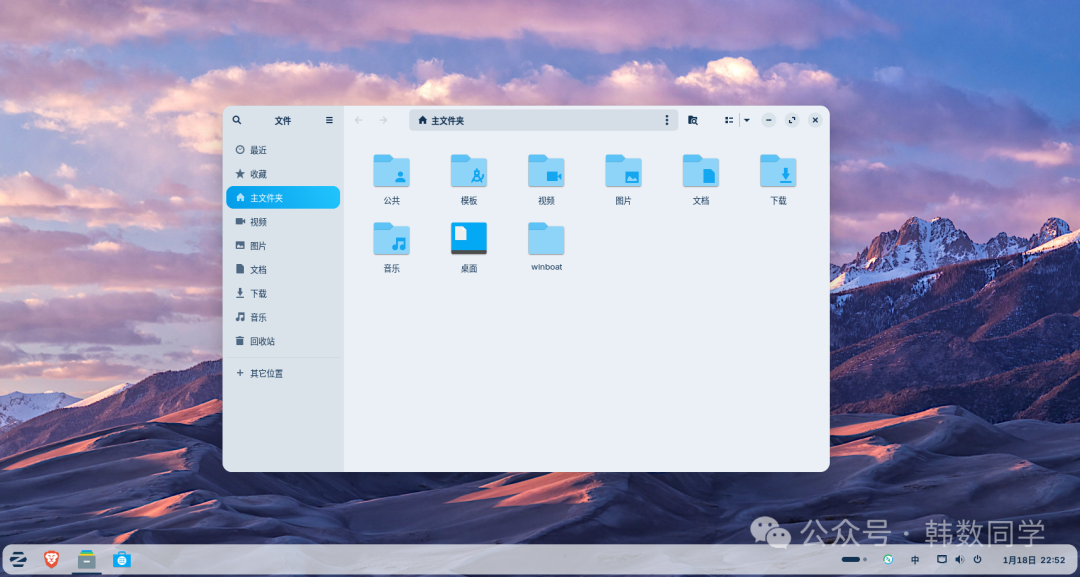The image size is (1080, 577).
Task: Open the search in the Files sidebar
Action: click(237, 119)
